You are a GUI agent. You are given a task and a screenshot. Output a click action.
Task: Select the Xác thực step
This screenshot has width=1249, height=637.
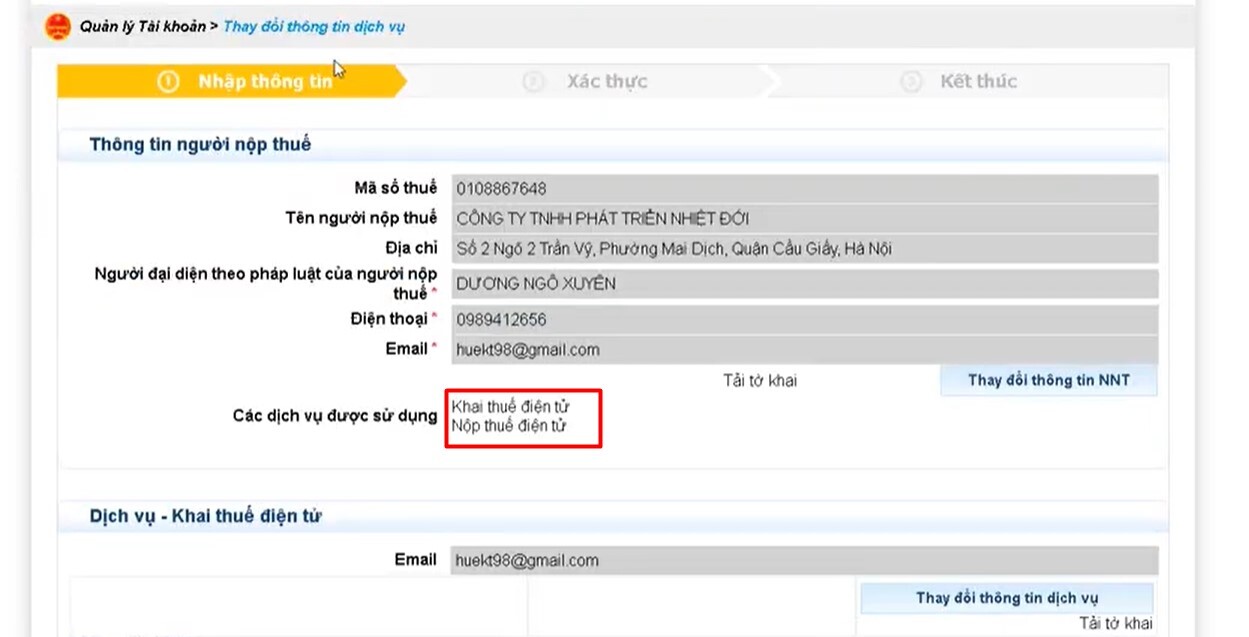(607, 82)
